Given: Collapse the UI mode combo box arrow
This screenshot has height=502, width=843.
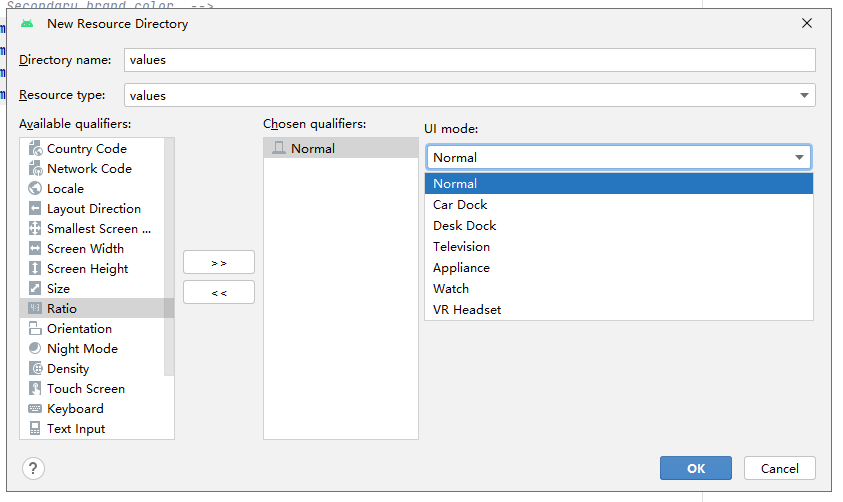Looking at the screenshot, I should point(799,157).
